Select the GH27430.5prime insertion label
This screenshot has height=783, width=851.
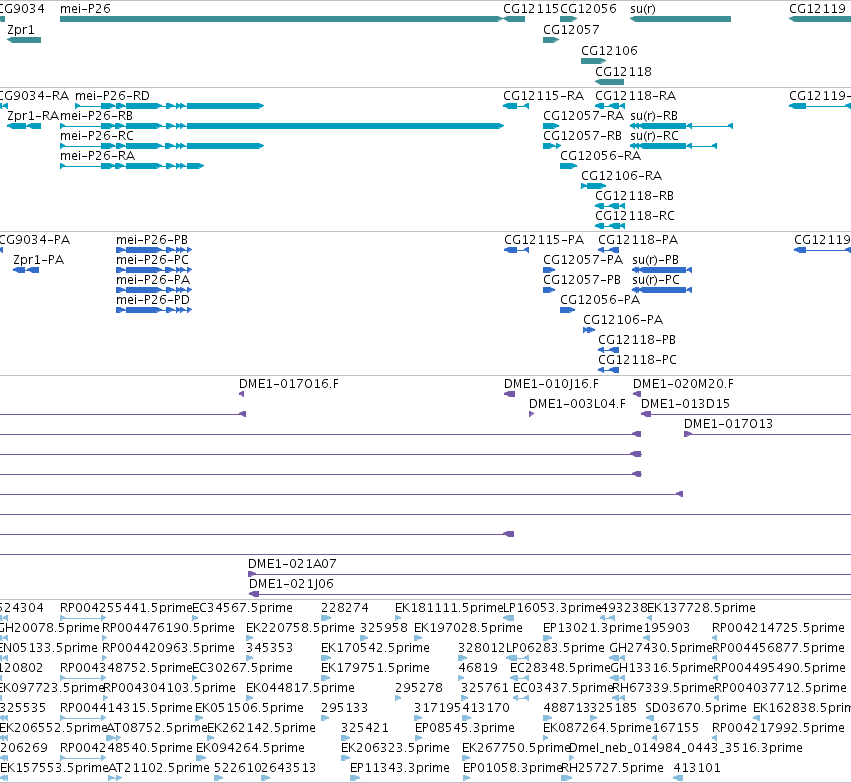point(661,648)
